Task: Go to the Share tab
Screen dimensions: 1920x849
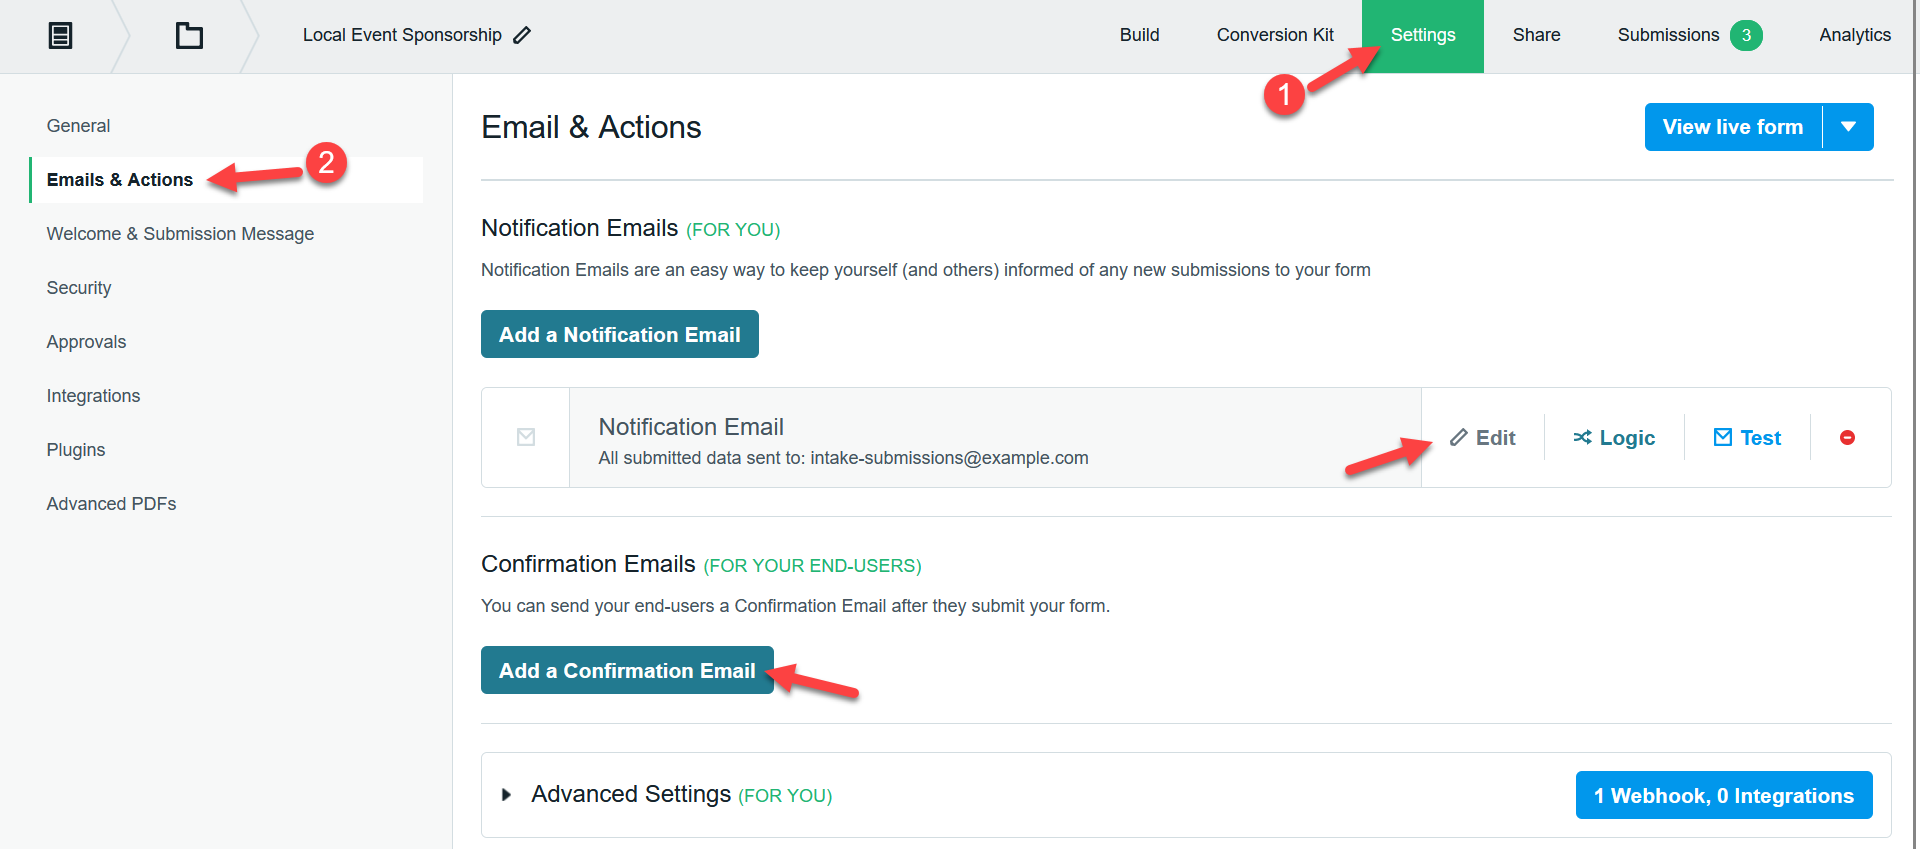Action: (1536, 35)
